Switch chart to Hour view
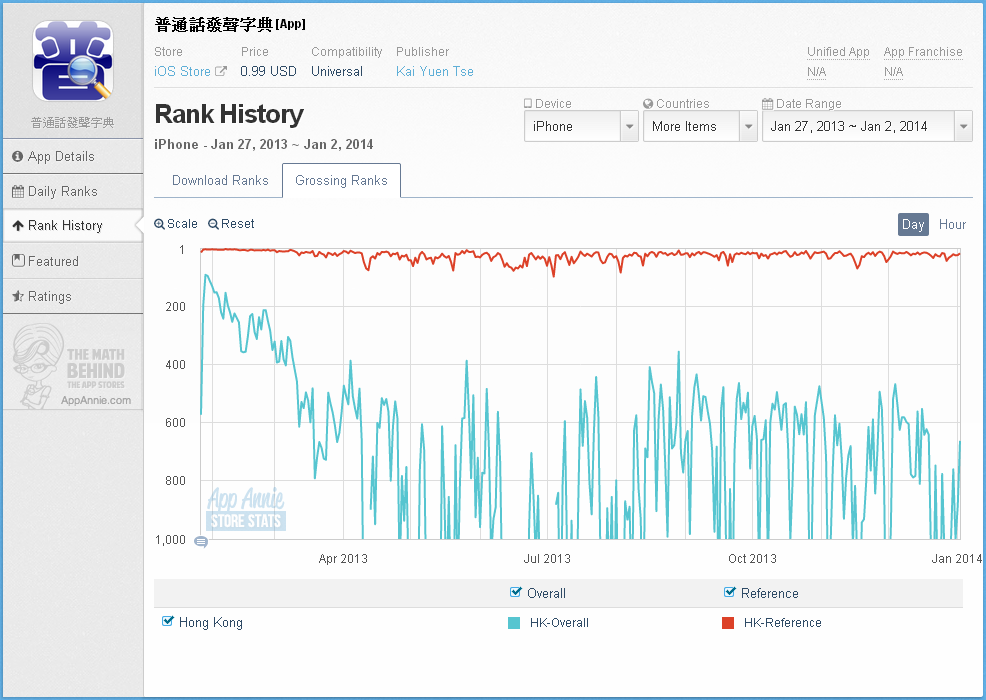 tap(952, 225)
